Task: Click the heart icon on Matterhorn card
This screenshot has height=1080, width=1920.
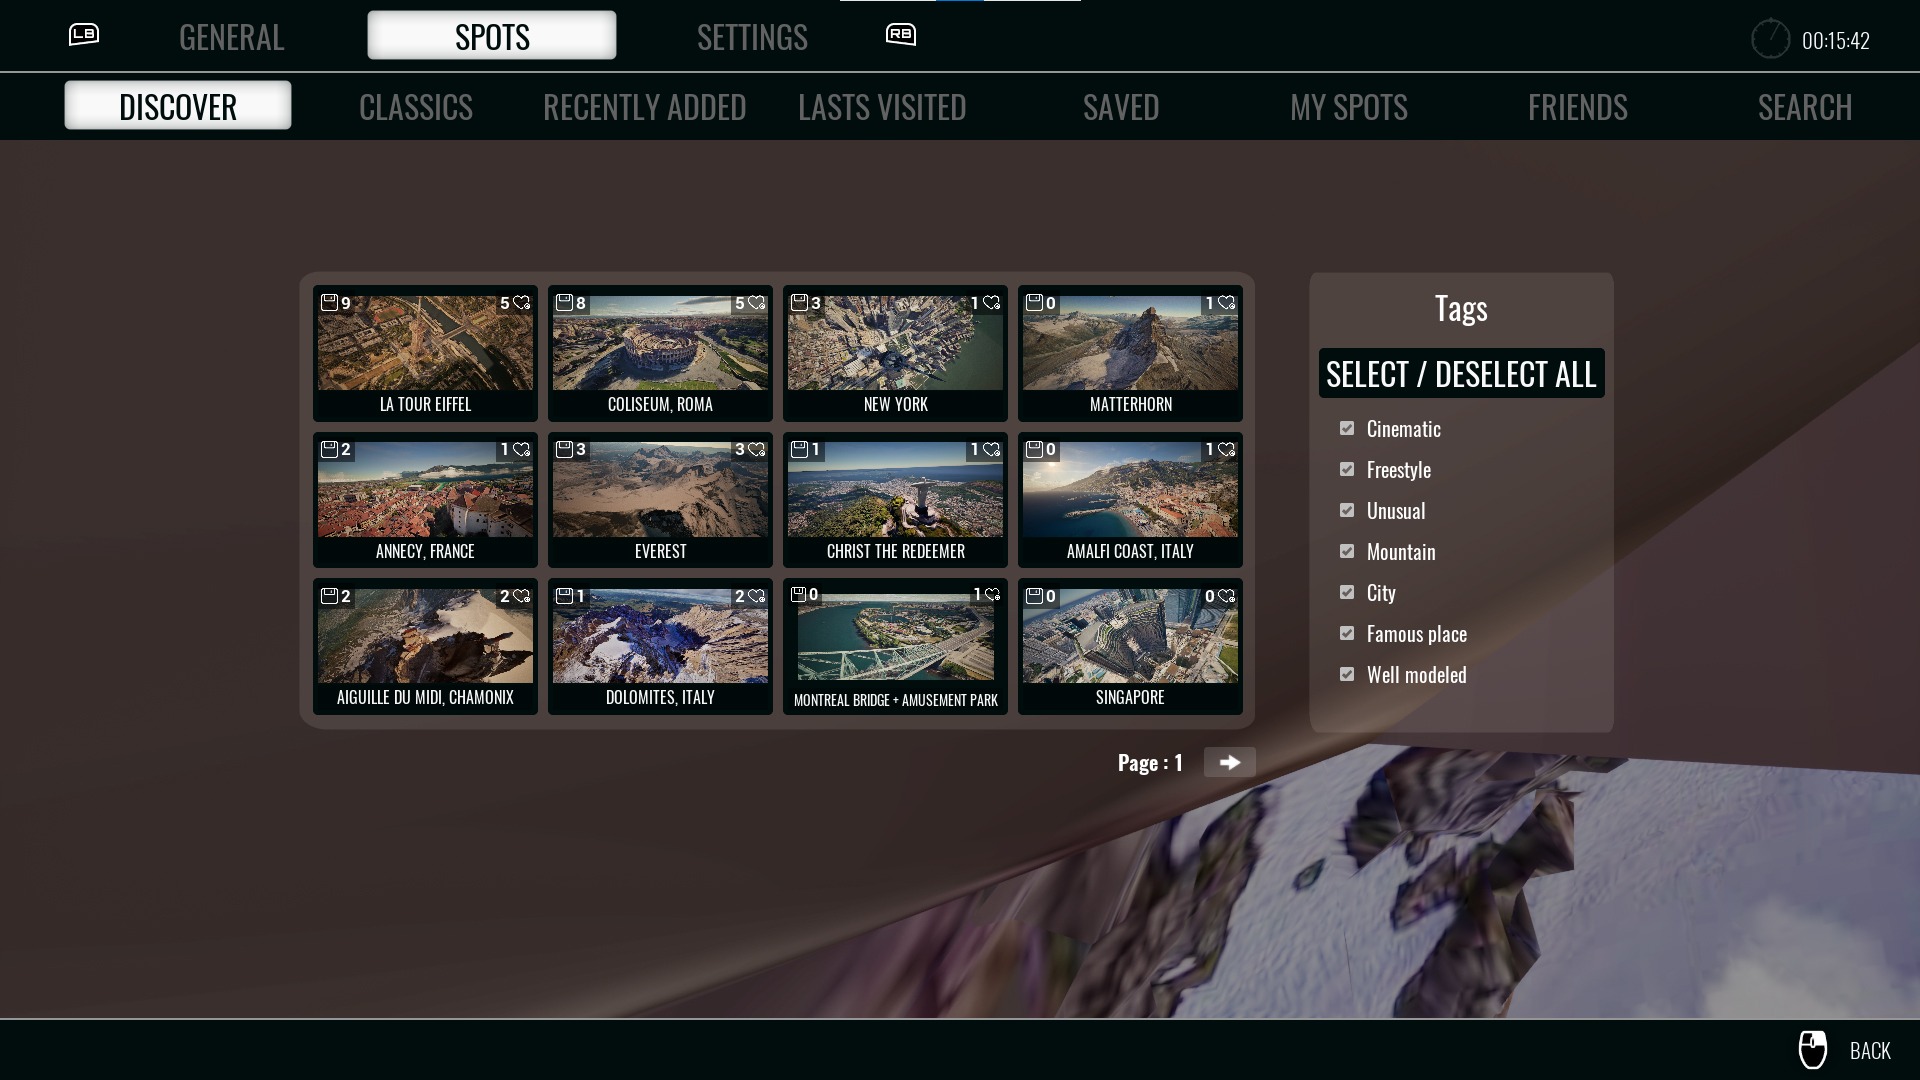Action: [x=1227, y=302]
